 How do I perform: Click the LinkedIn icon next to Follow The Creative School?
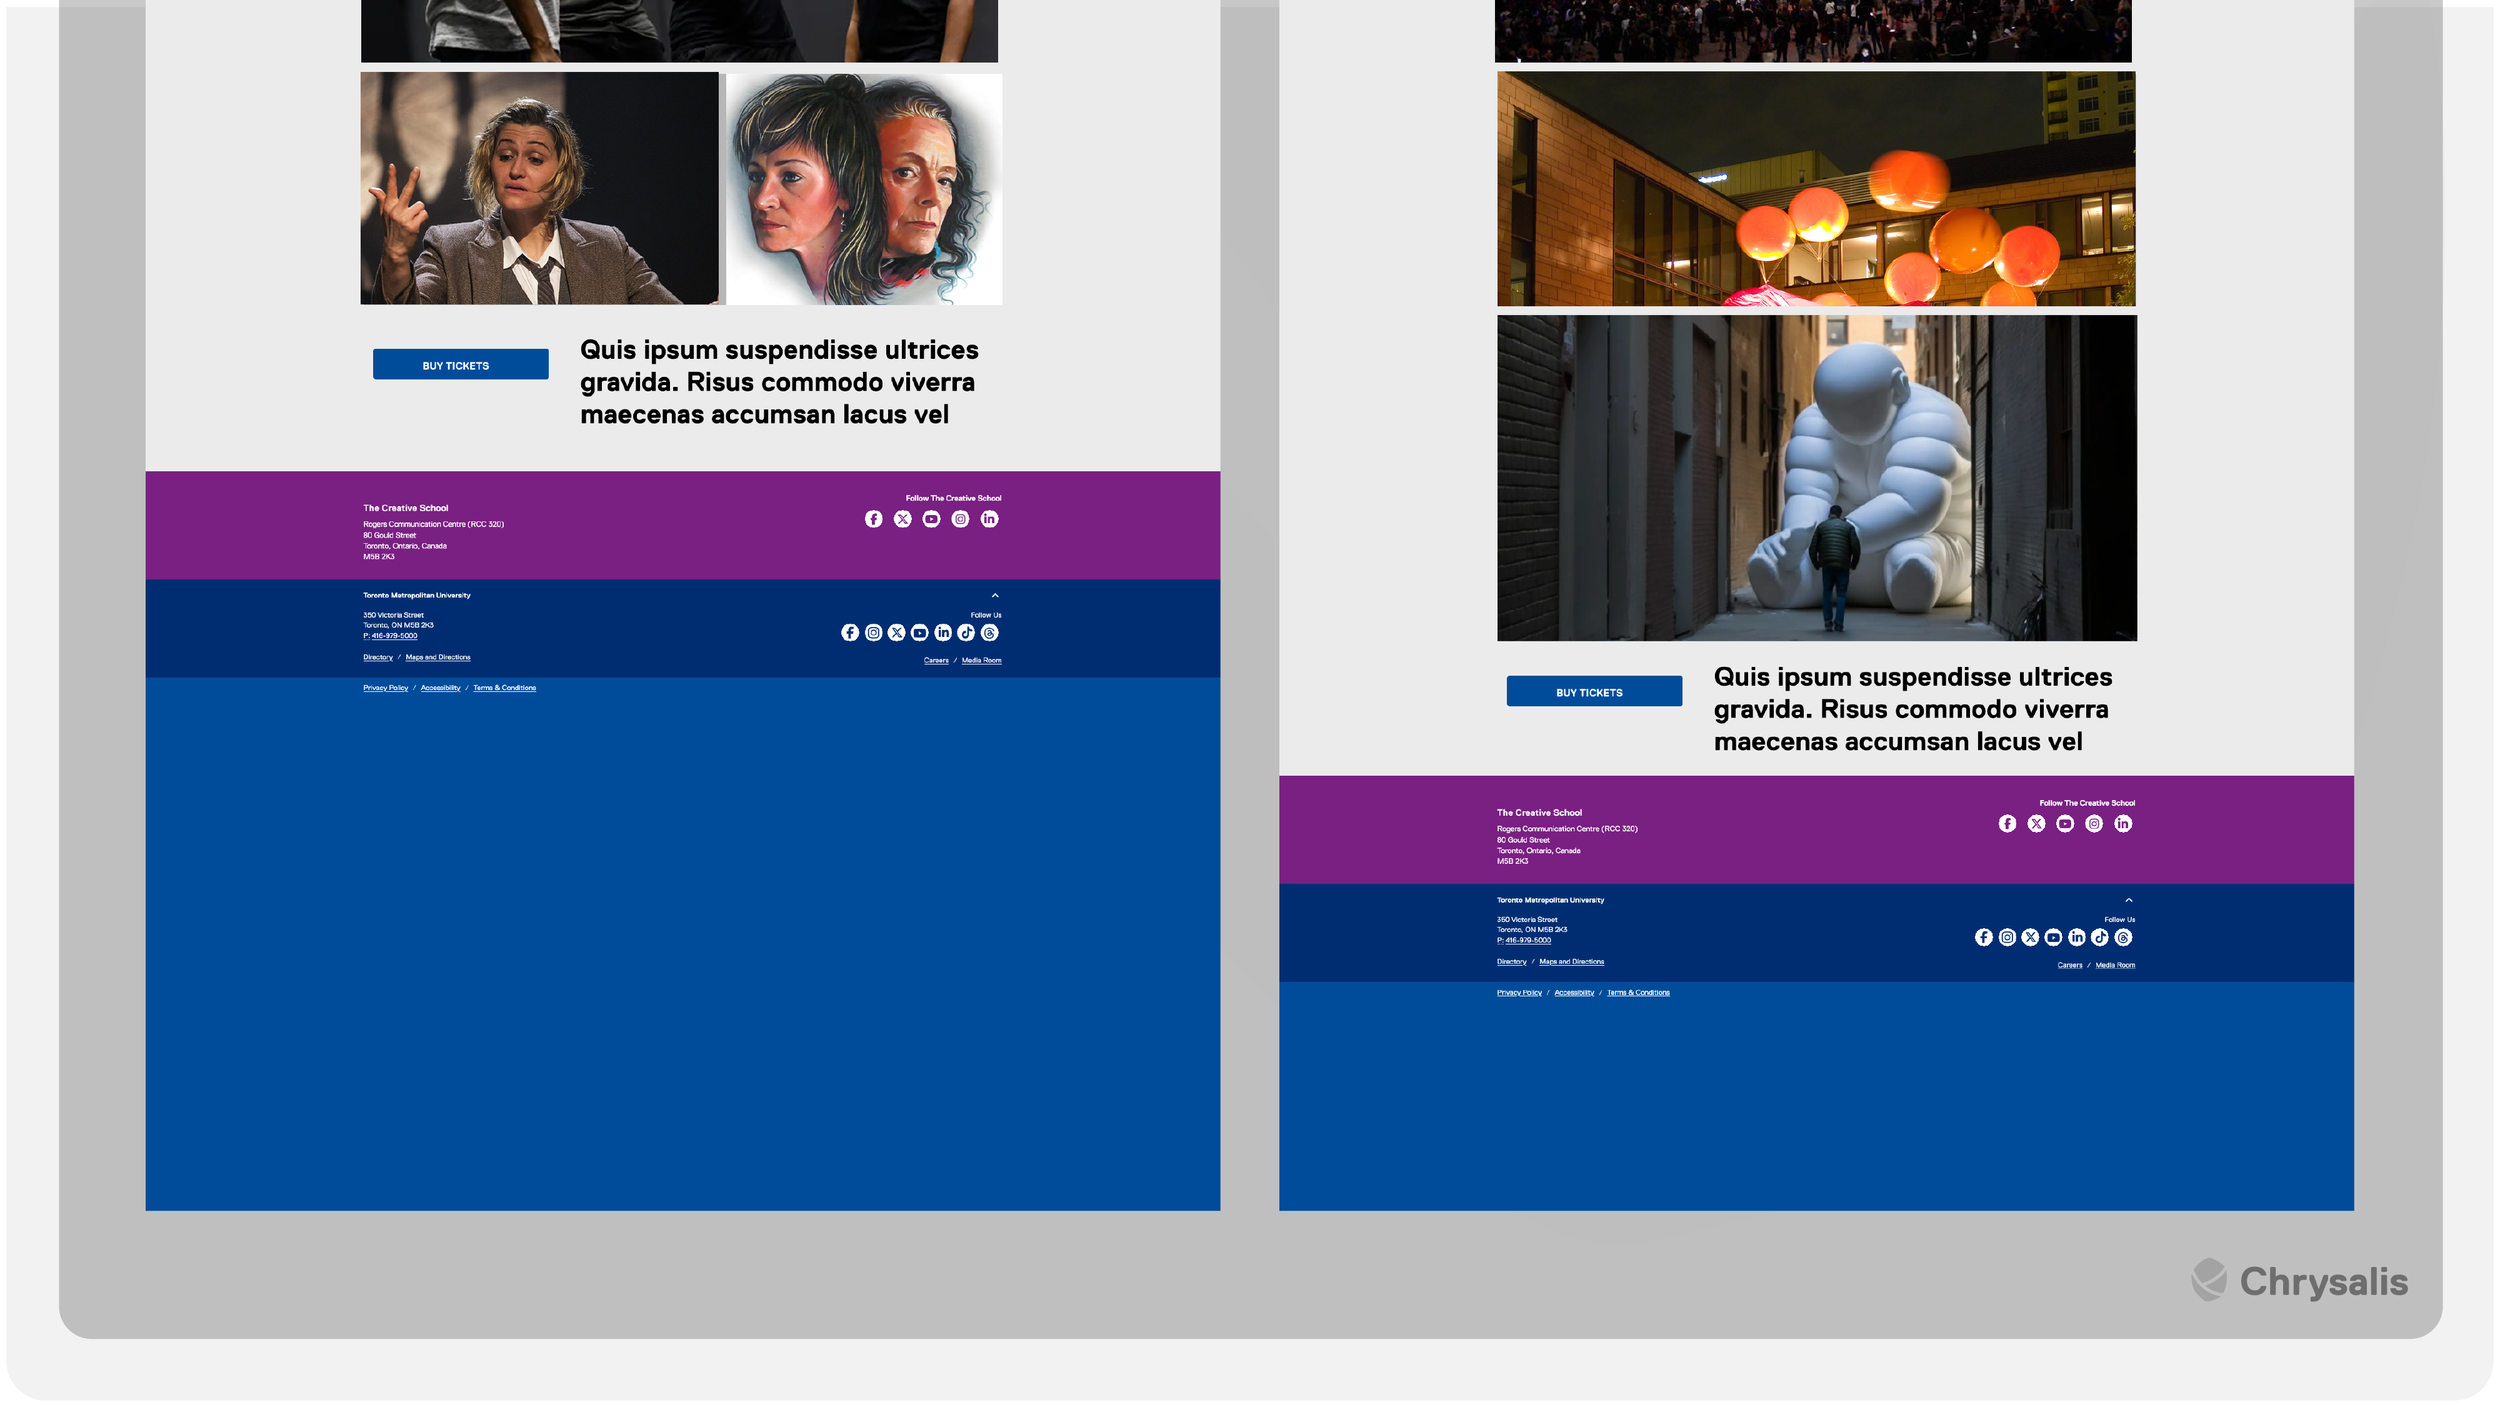989,519
